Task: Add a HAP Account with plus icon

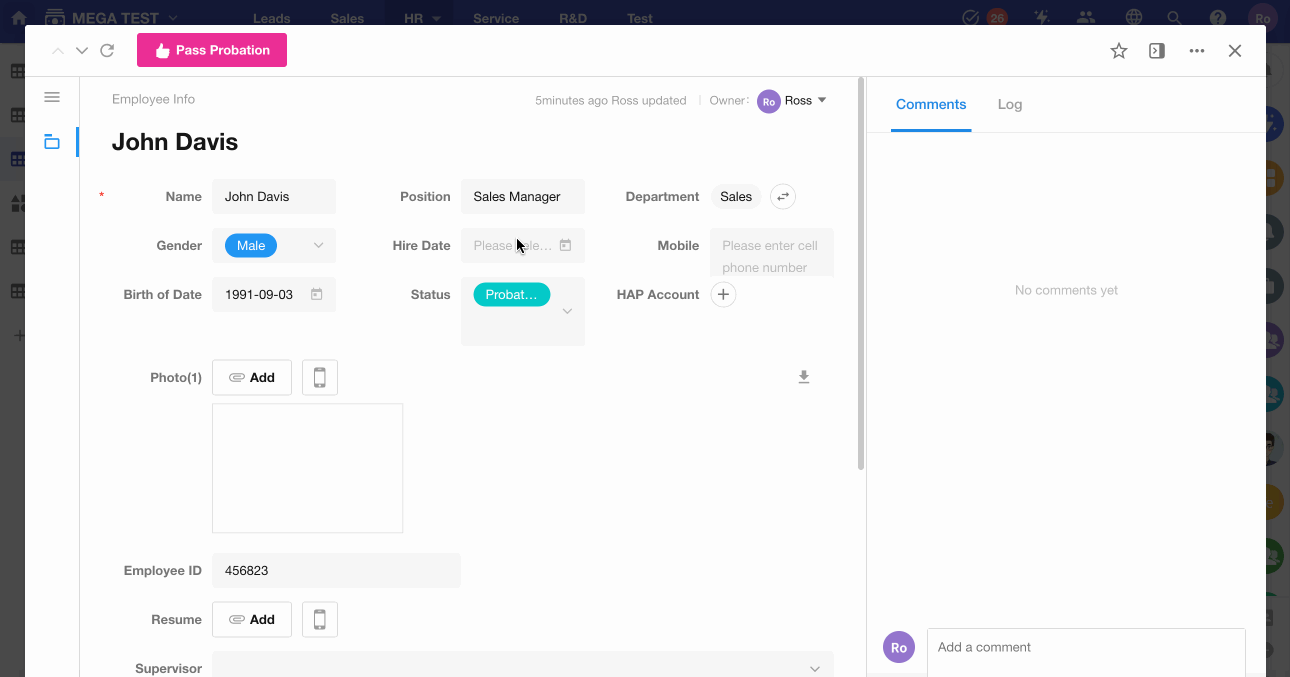Action: click(x=723, y=295)
